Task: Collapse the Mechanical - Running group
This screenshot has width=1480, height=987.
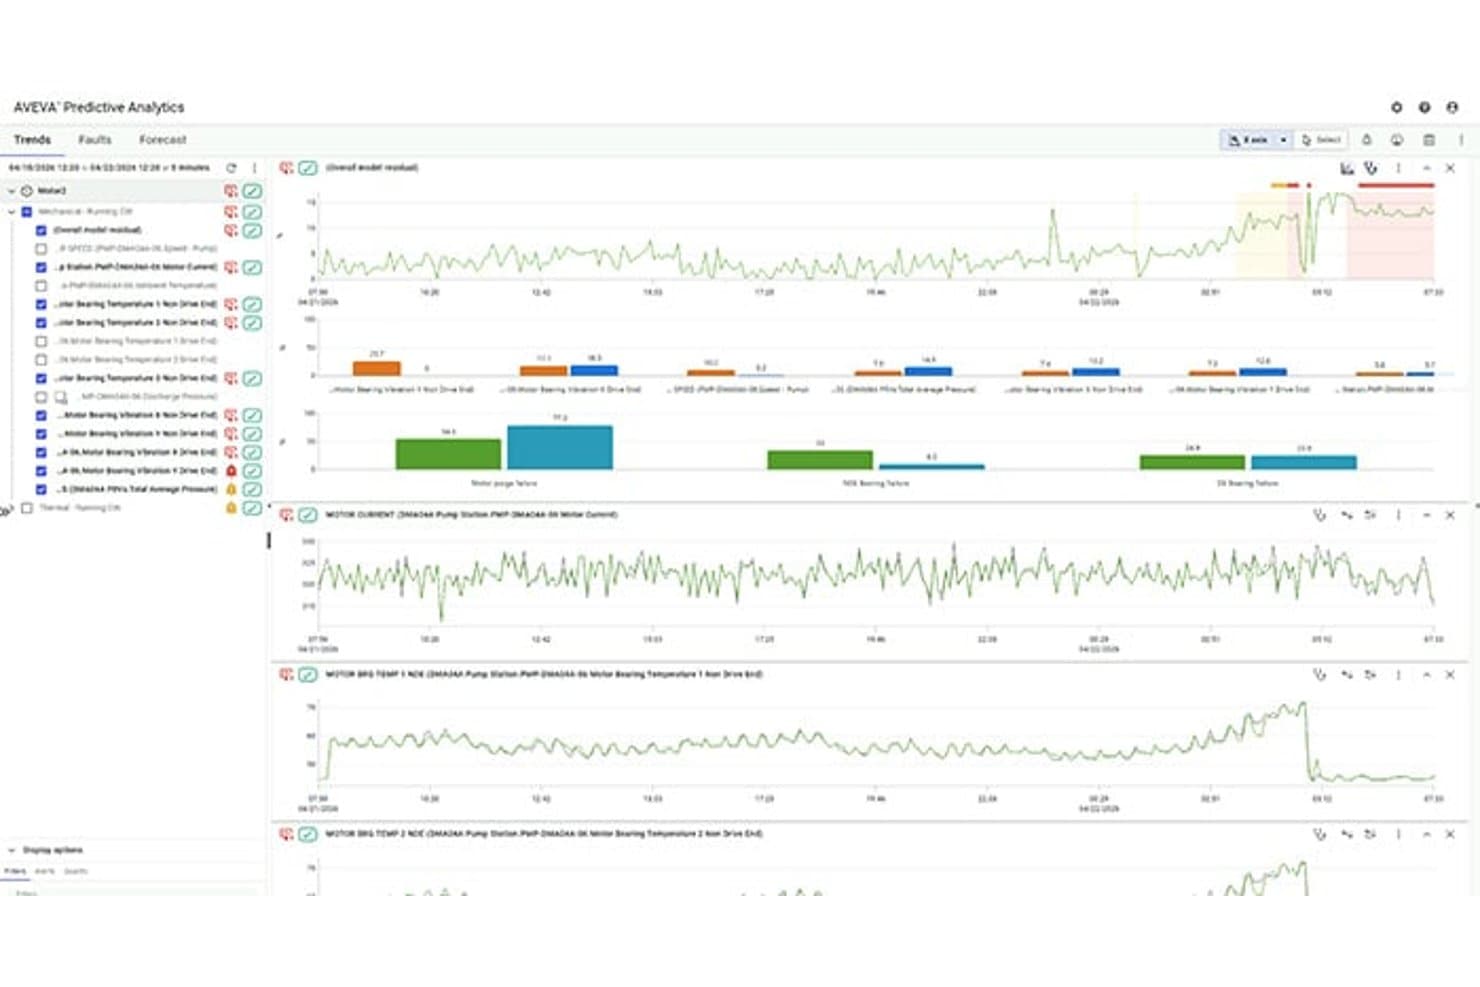Action: tap(12, 212)
